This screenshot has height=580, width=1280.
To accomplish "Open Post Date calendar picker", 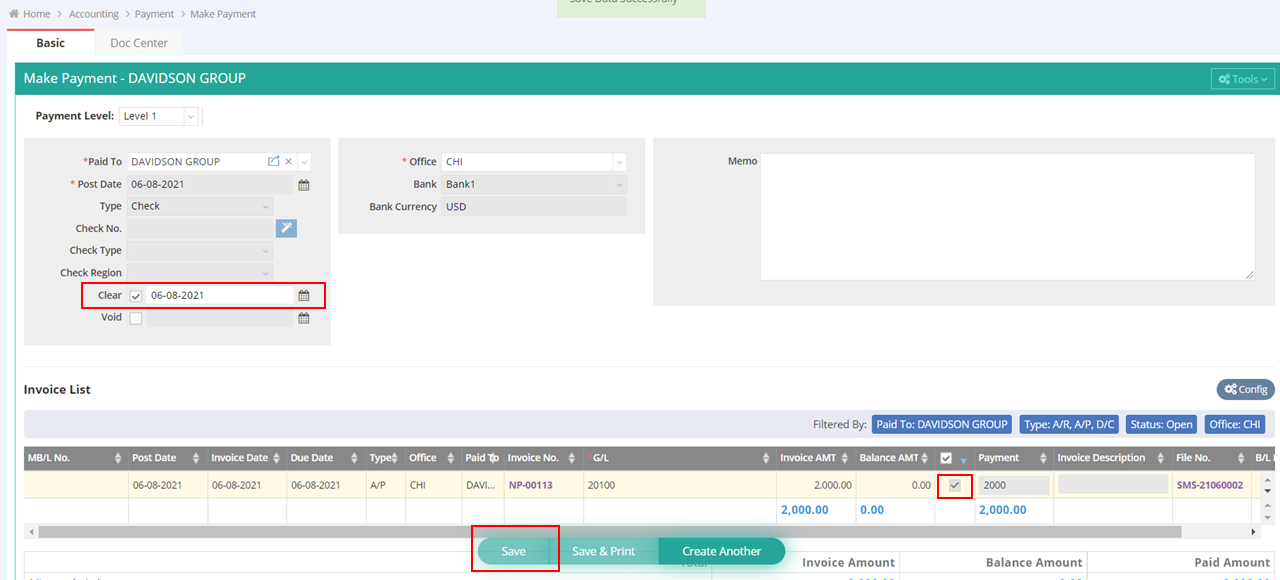I will [x=304, y=185].
